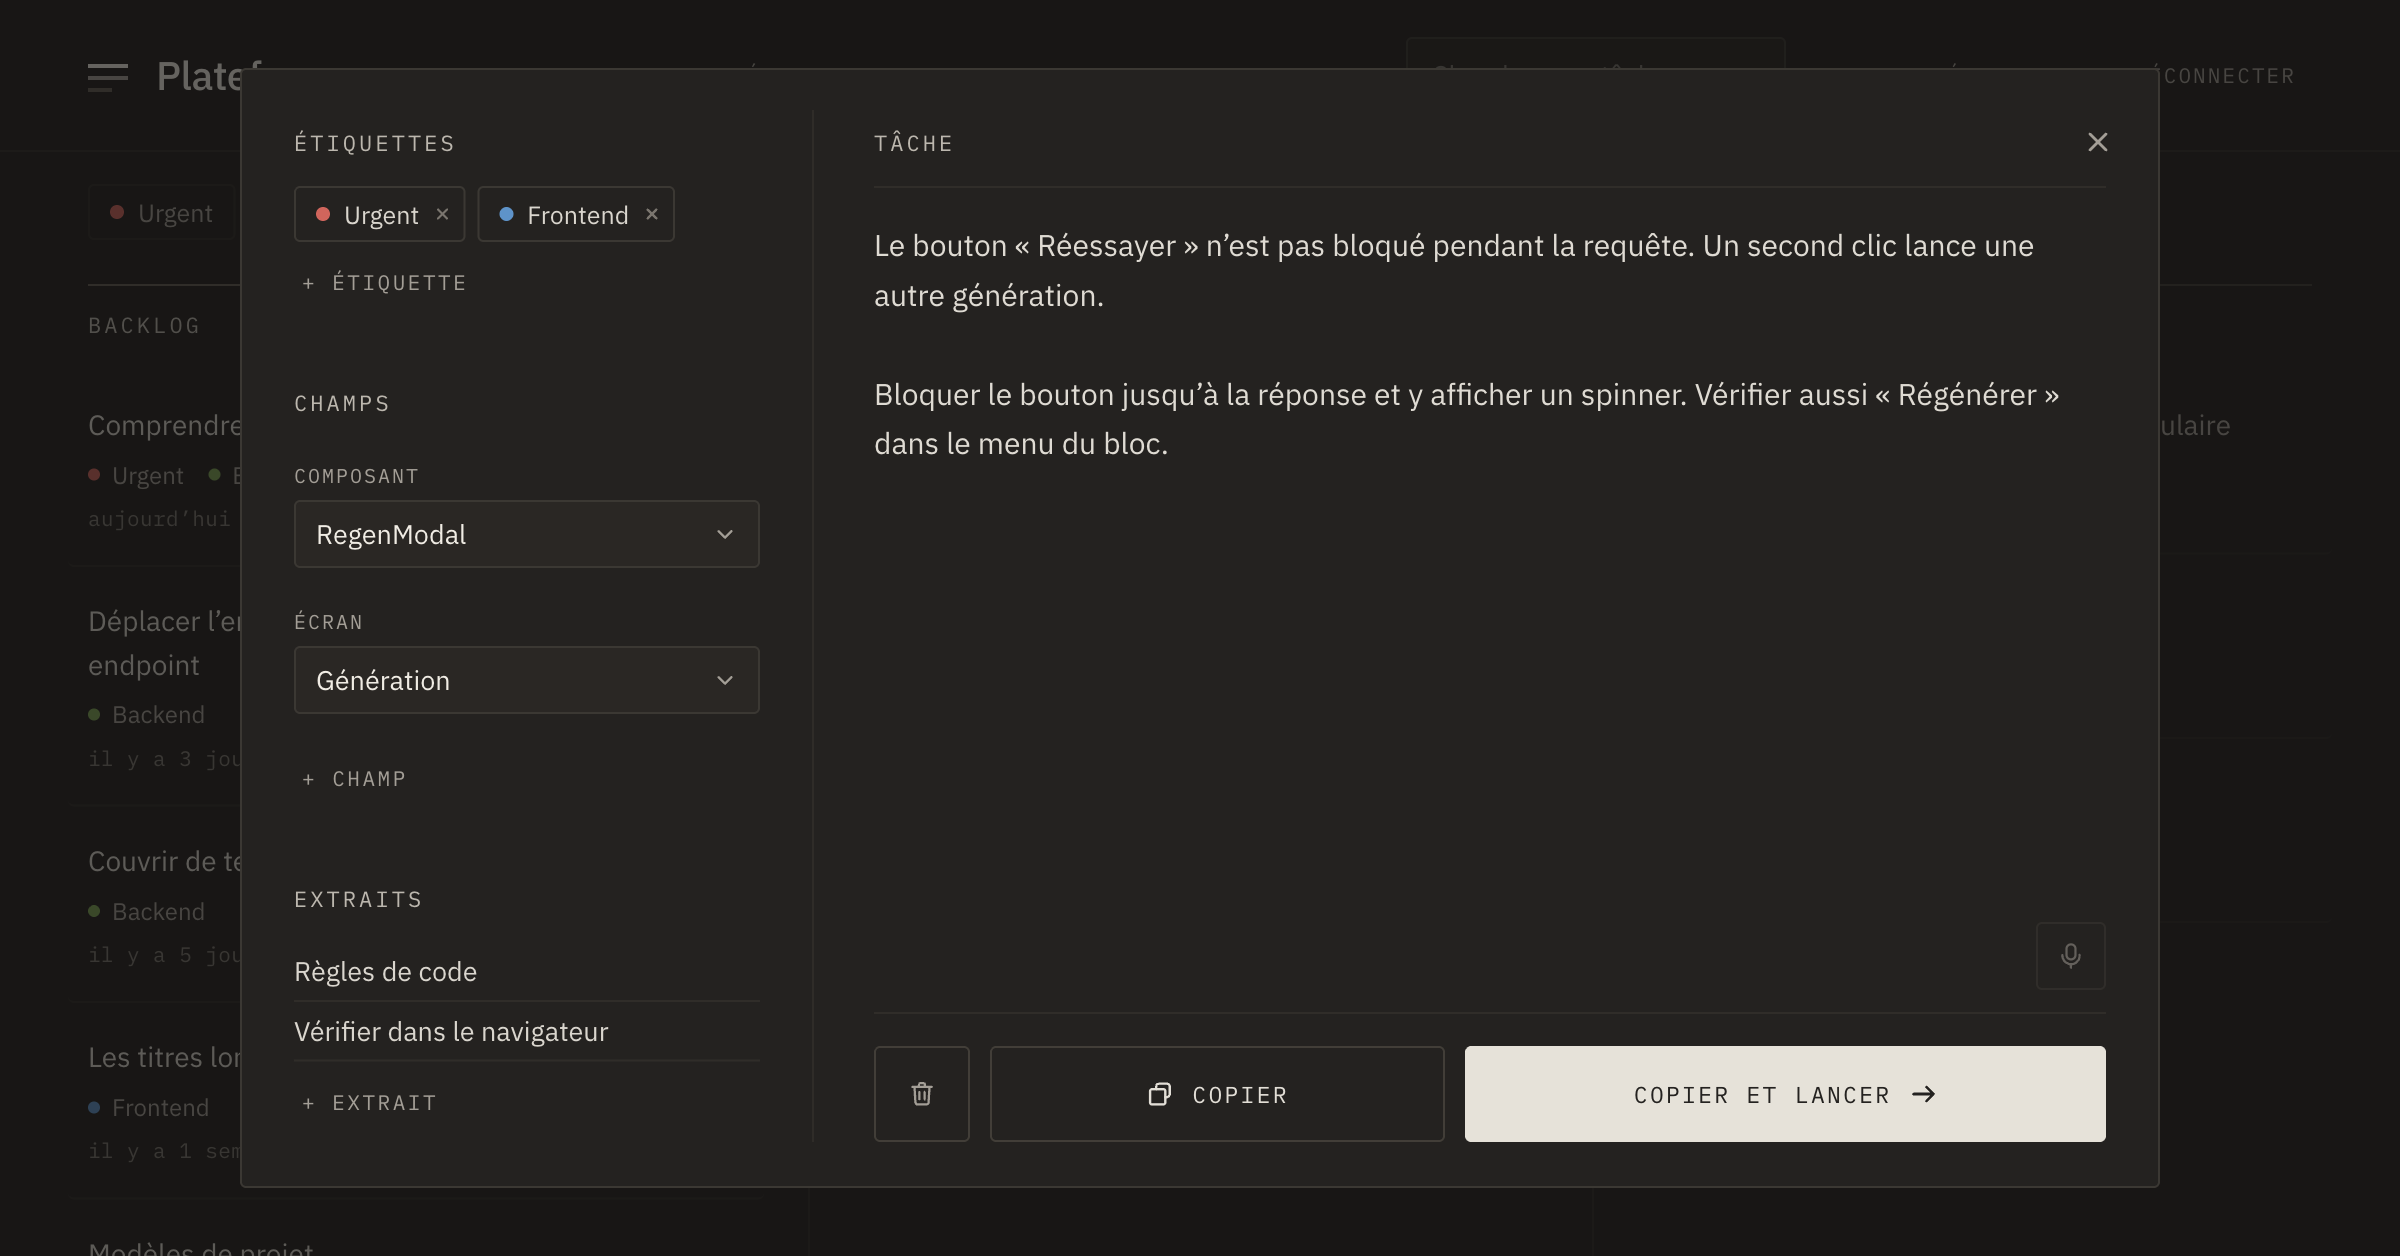Click the Frontend tag's blue color dot
Image resolution: width=2400 pixels, height=1256 pixels.
click(507, 214)
